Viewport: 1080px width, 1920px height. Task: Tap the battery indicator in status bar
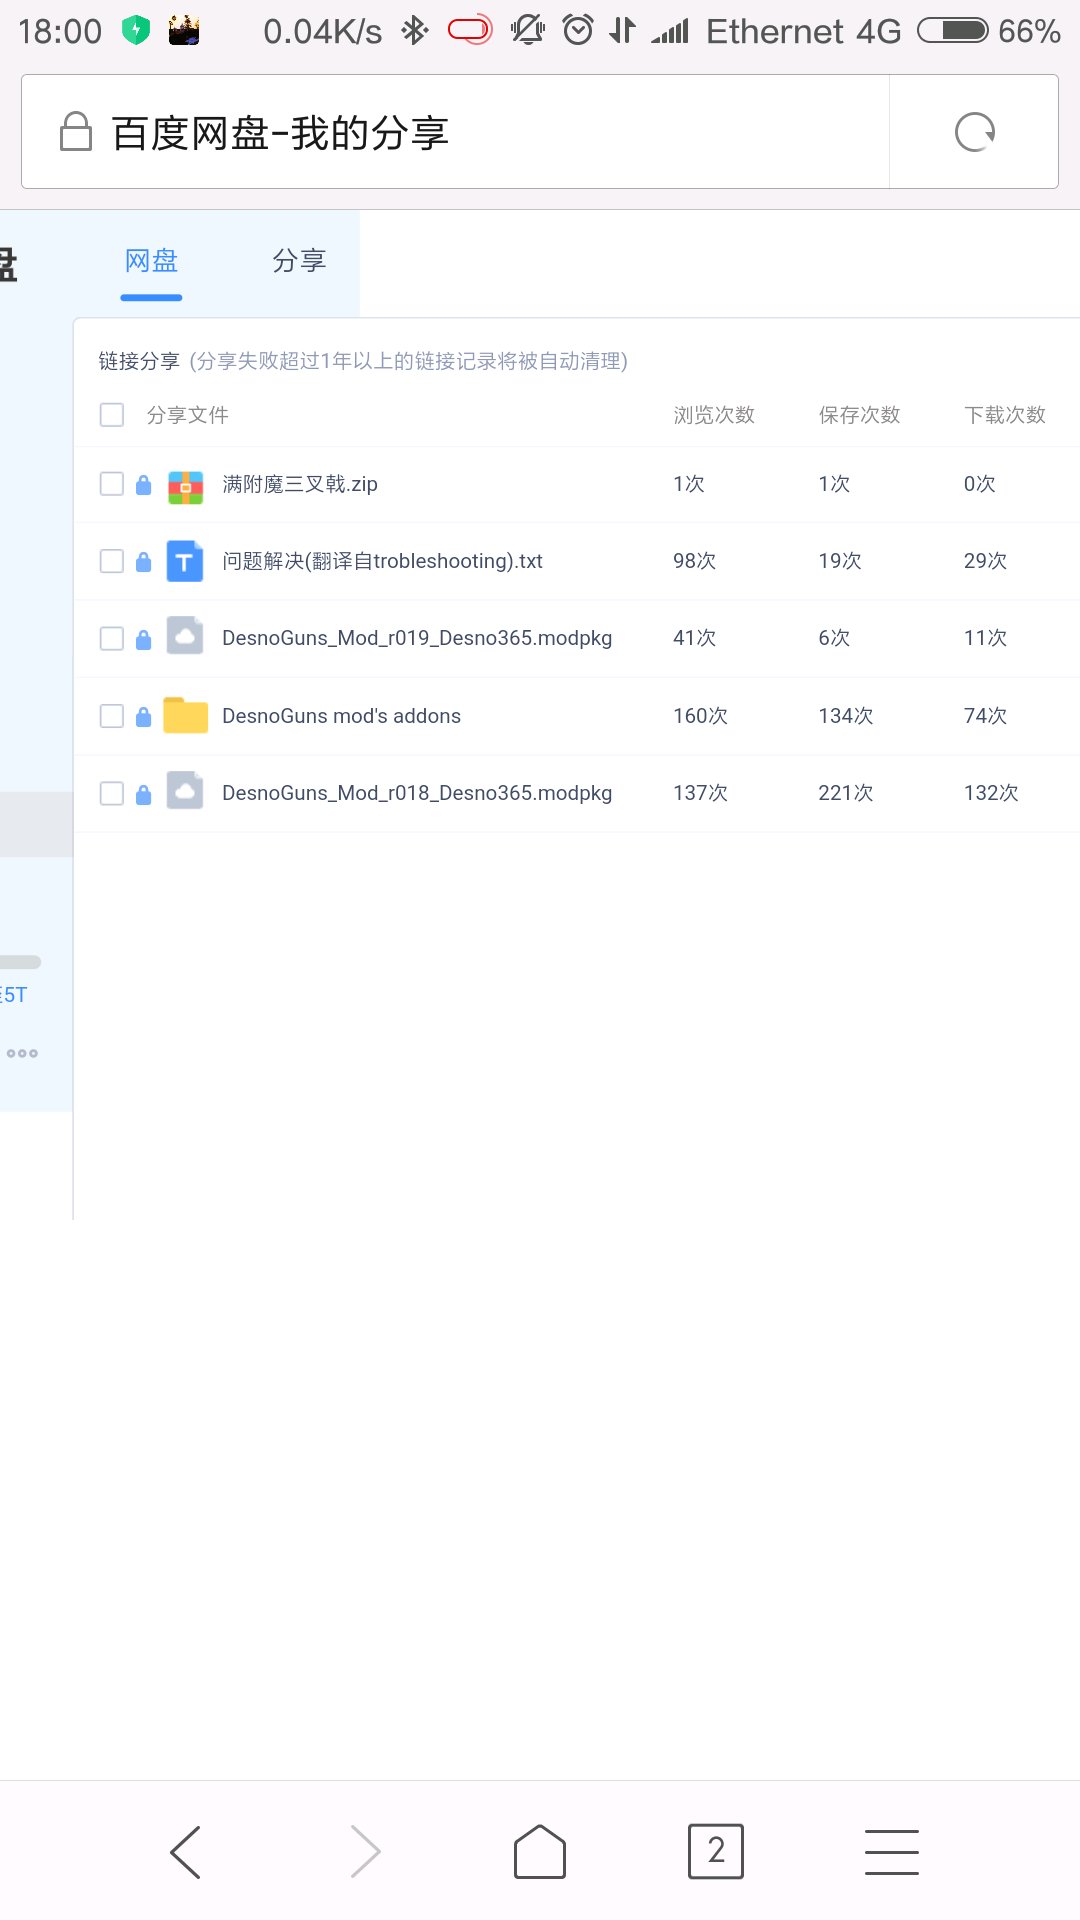[953, 31]
